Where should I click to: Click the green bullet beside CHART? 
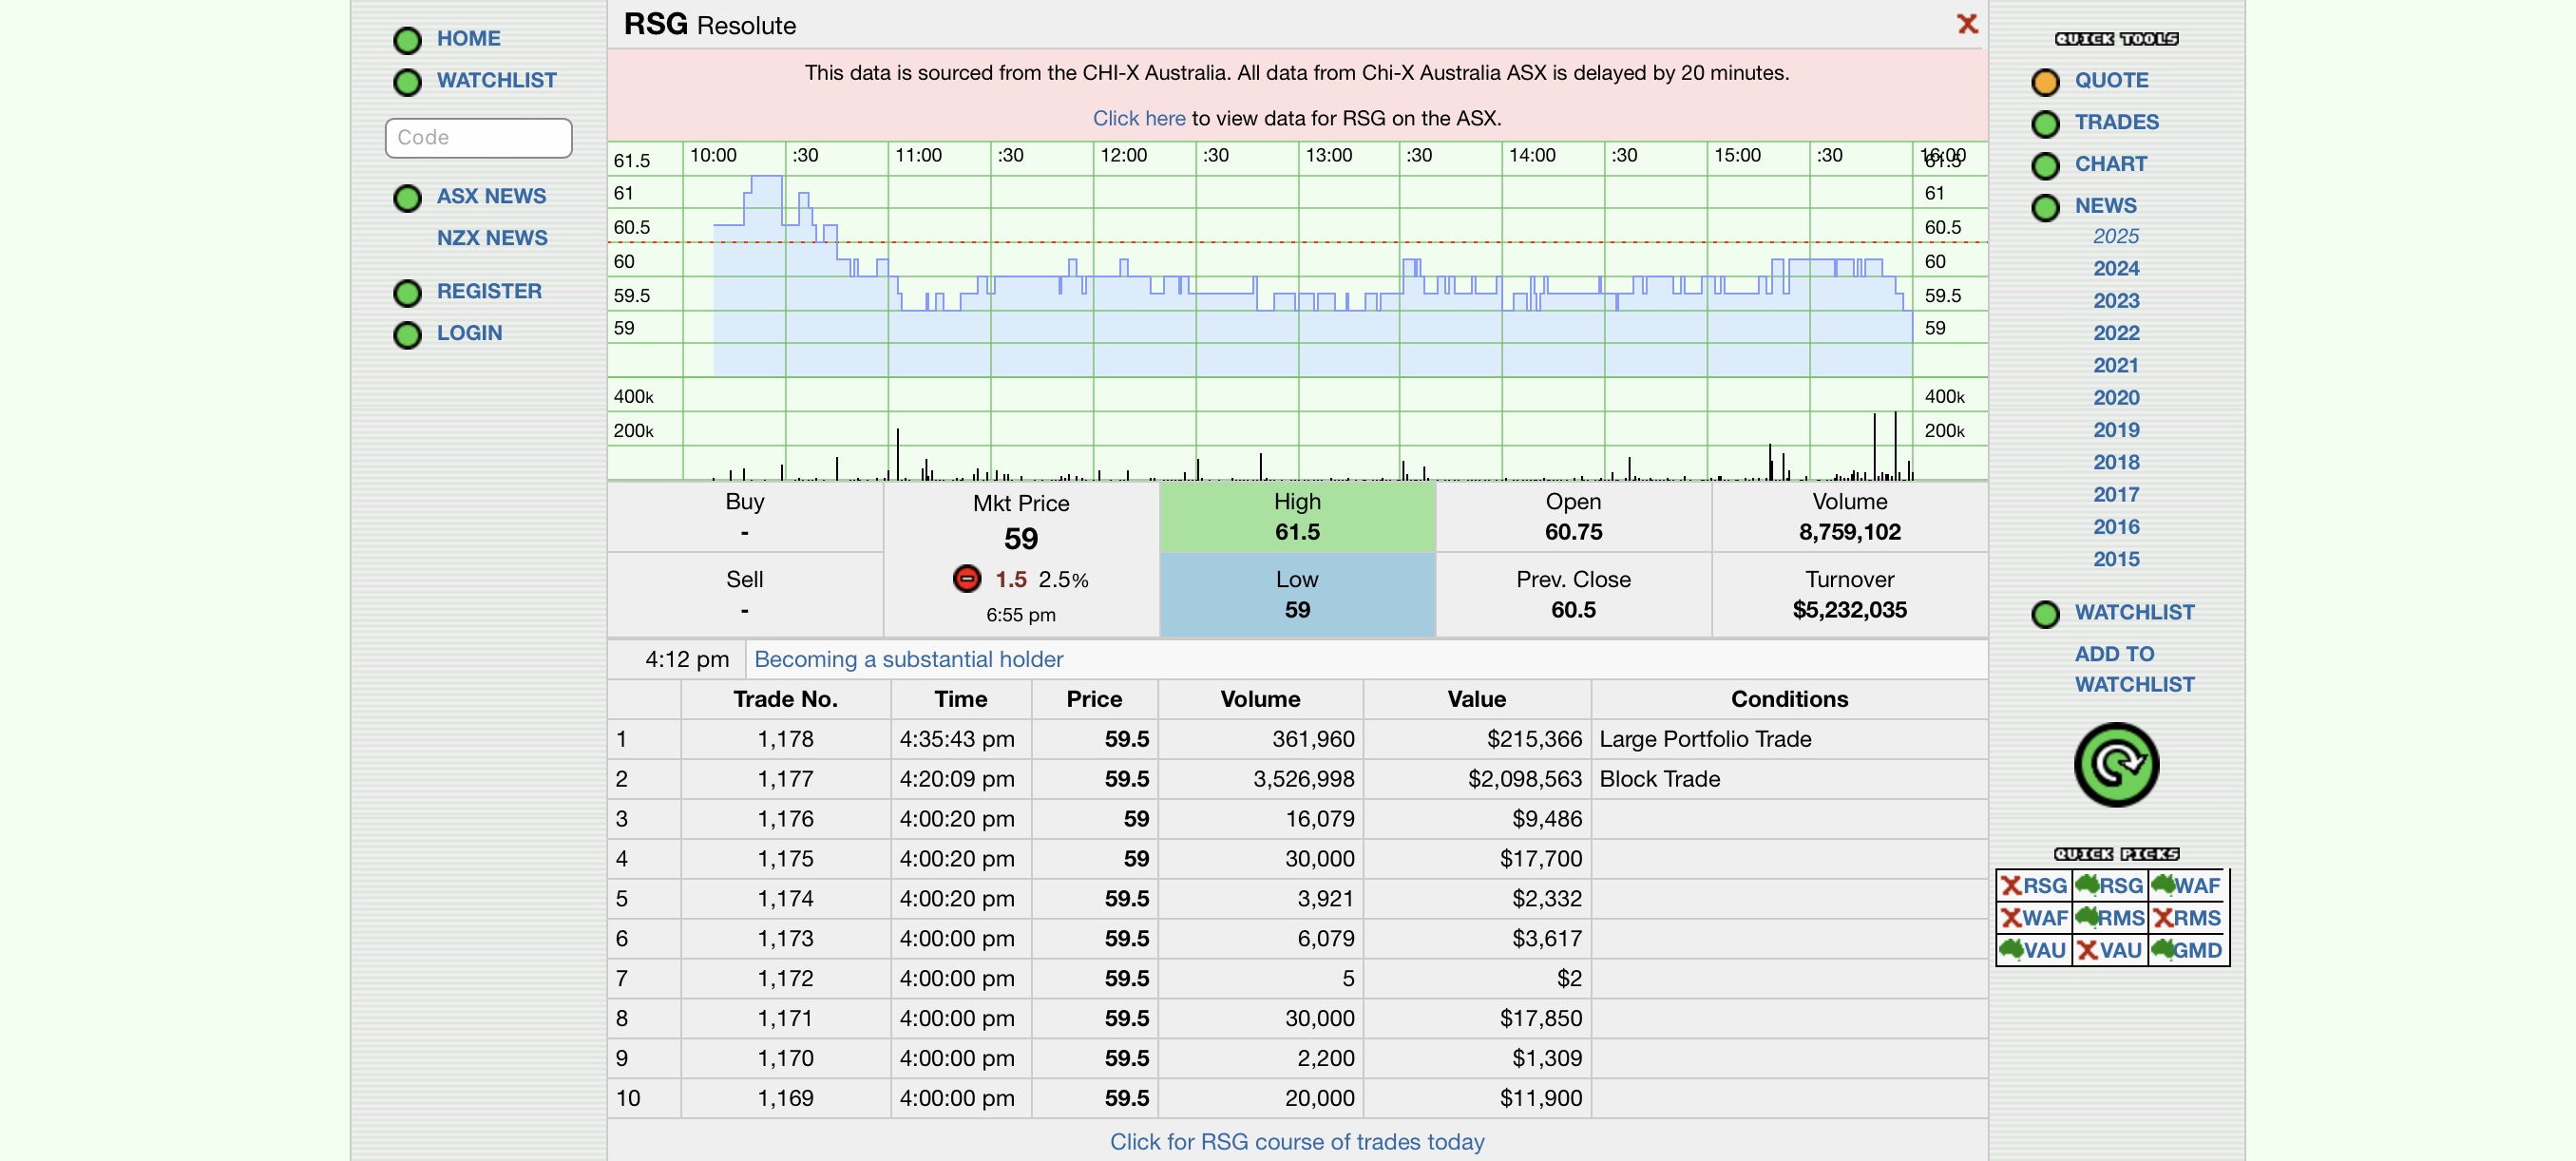[x=2045, y=166]
